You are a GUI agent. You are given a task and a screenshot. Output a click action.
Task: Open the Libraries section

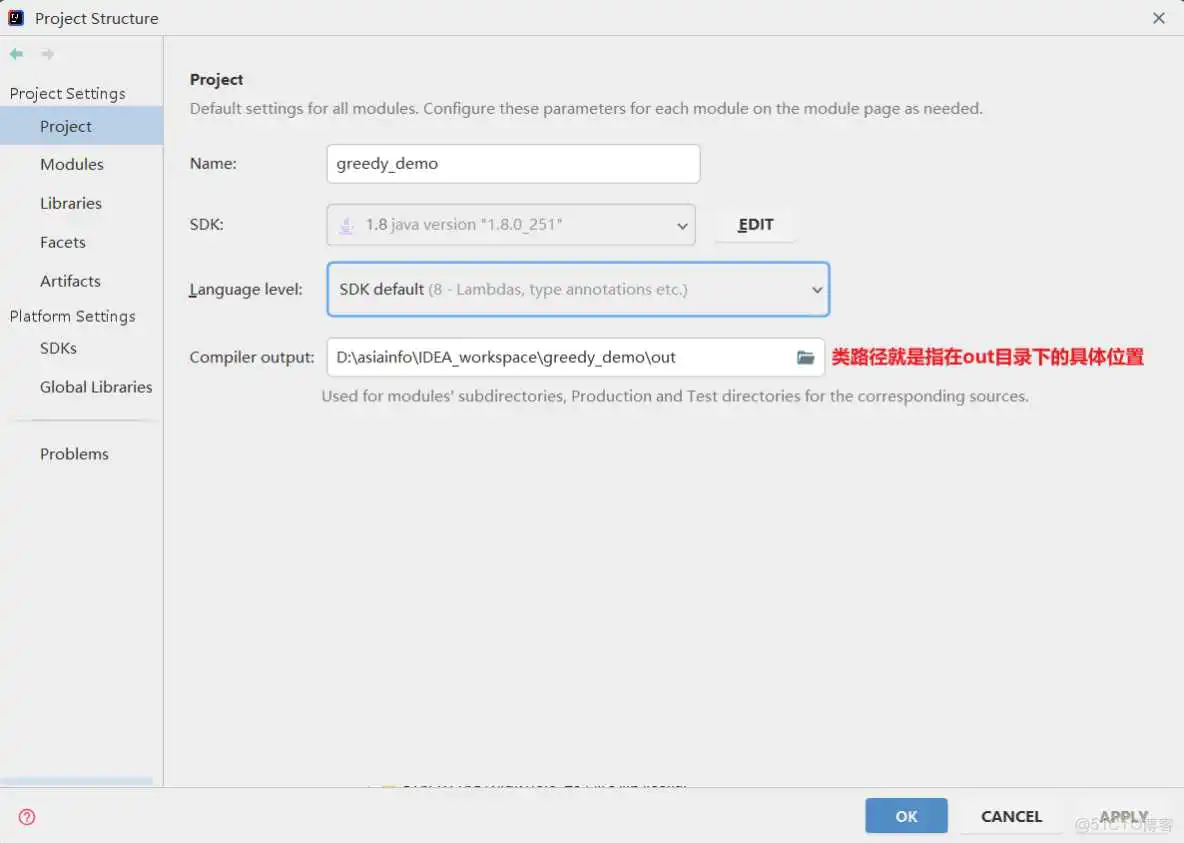point(70,203)
